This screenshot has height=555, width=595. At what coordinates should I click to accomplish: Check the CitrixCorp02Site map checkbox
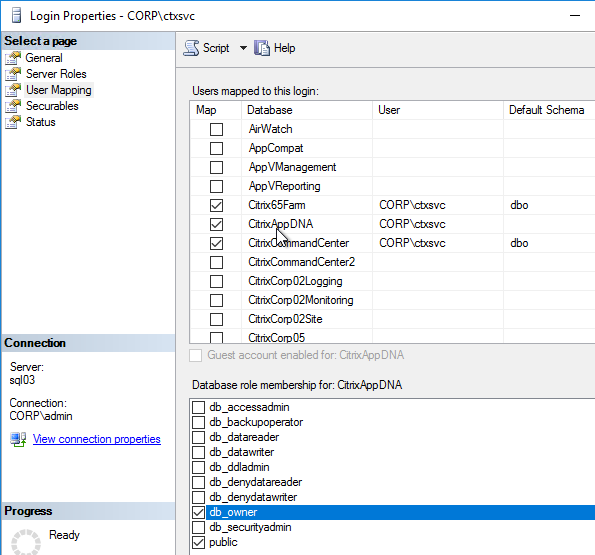(x=216, y=319)
